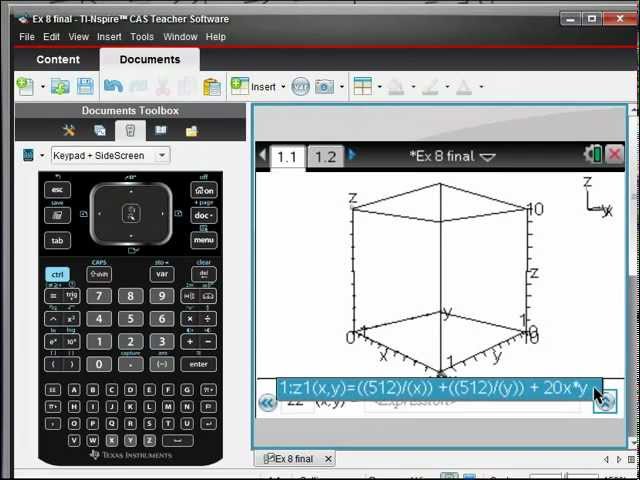Screen dimensions: 640x480
Task: Click the variables round toolbar icon
Action: click(300, 87)
